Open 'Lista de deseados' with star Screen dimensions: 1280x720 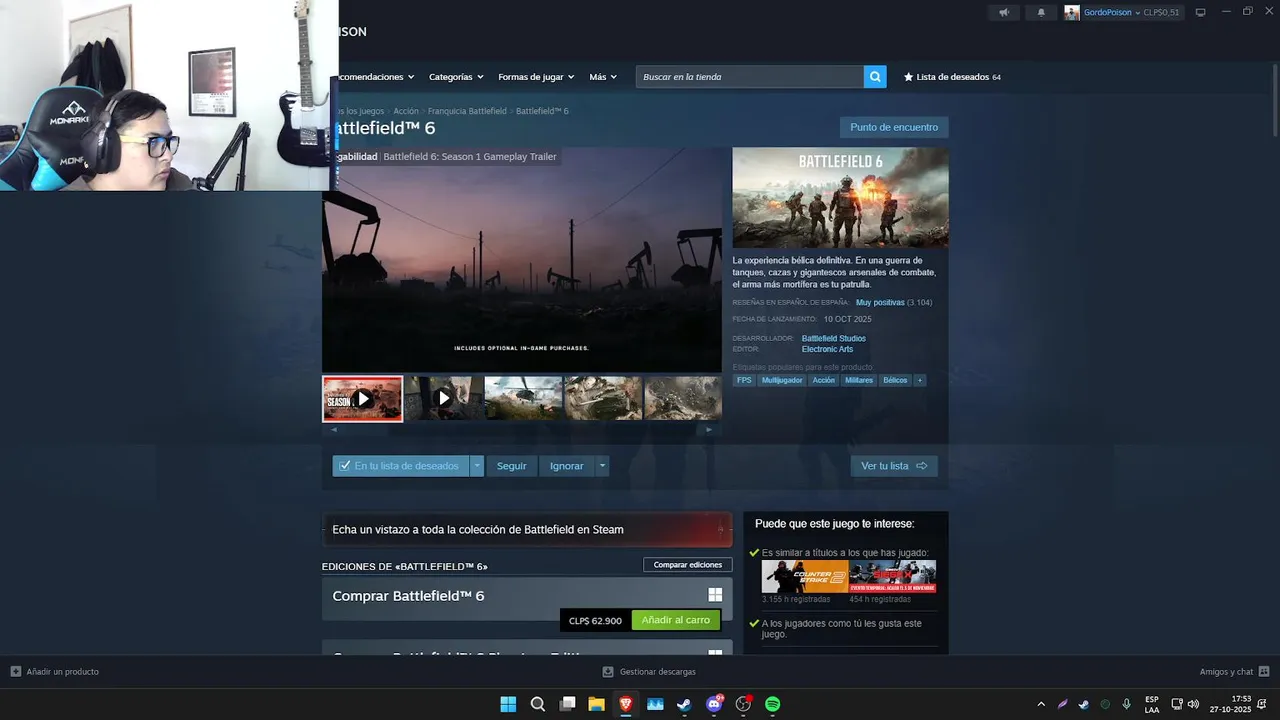(952, 77)
